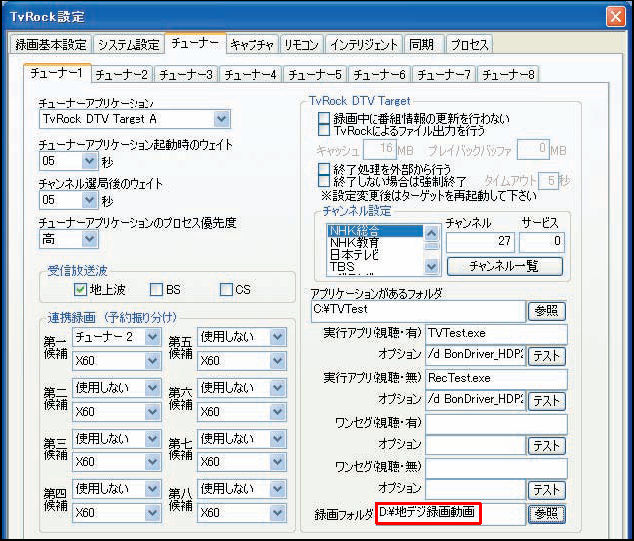This screenshot has height=541, width=634.
Task: Open the 同期 tab
Action: click(x=422, y=44)
